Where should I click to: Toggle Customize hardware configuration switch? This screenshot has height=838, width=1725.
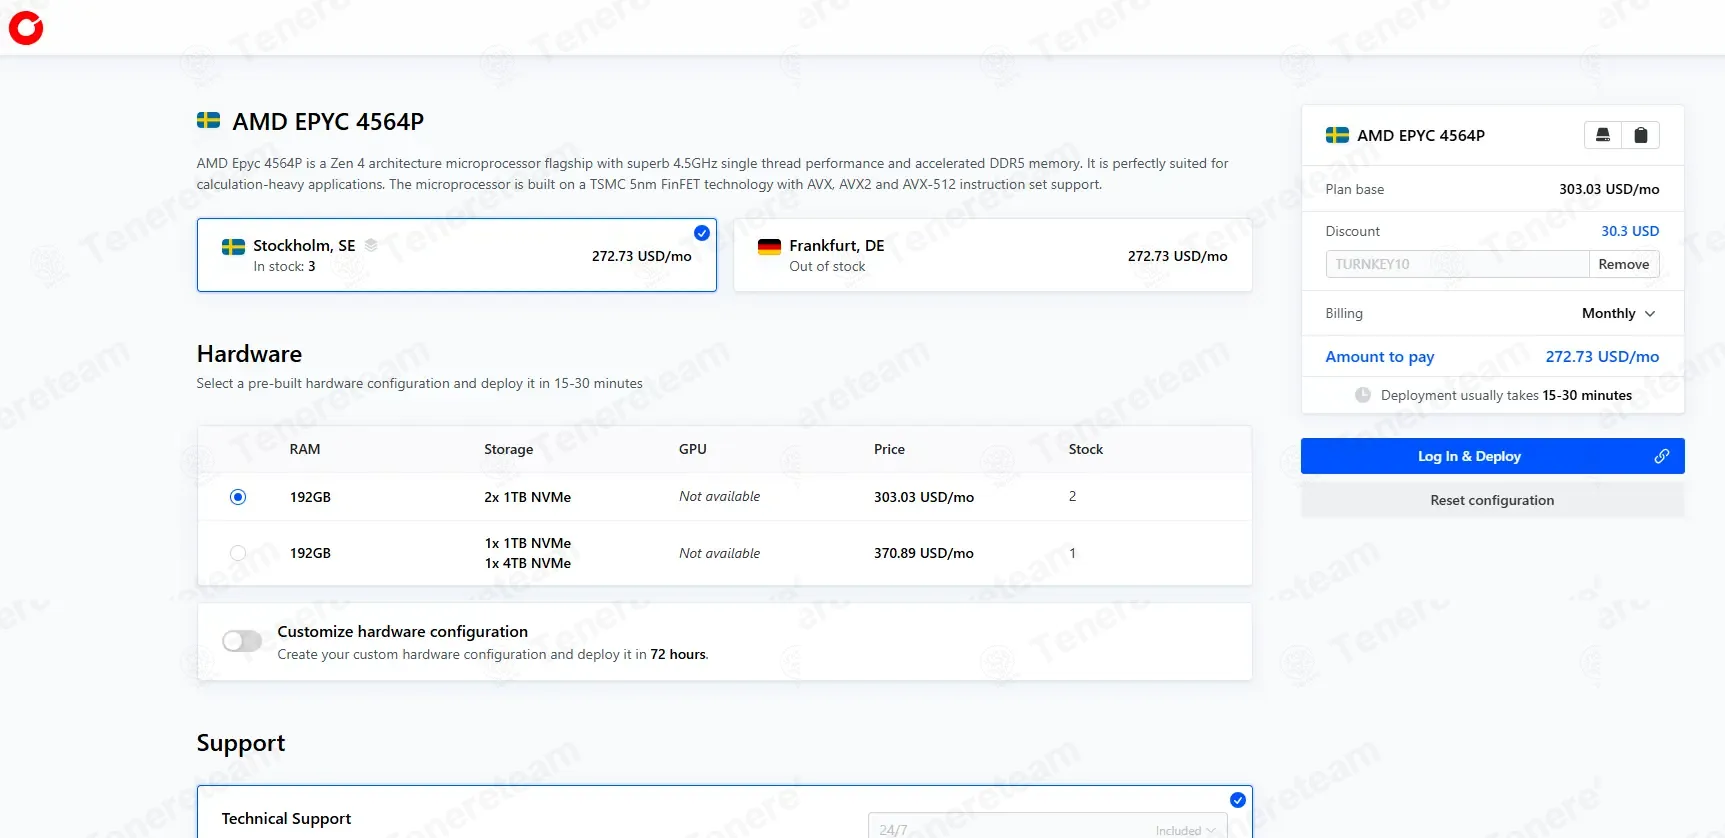click(x=242, y=641)
